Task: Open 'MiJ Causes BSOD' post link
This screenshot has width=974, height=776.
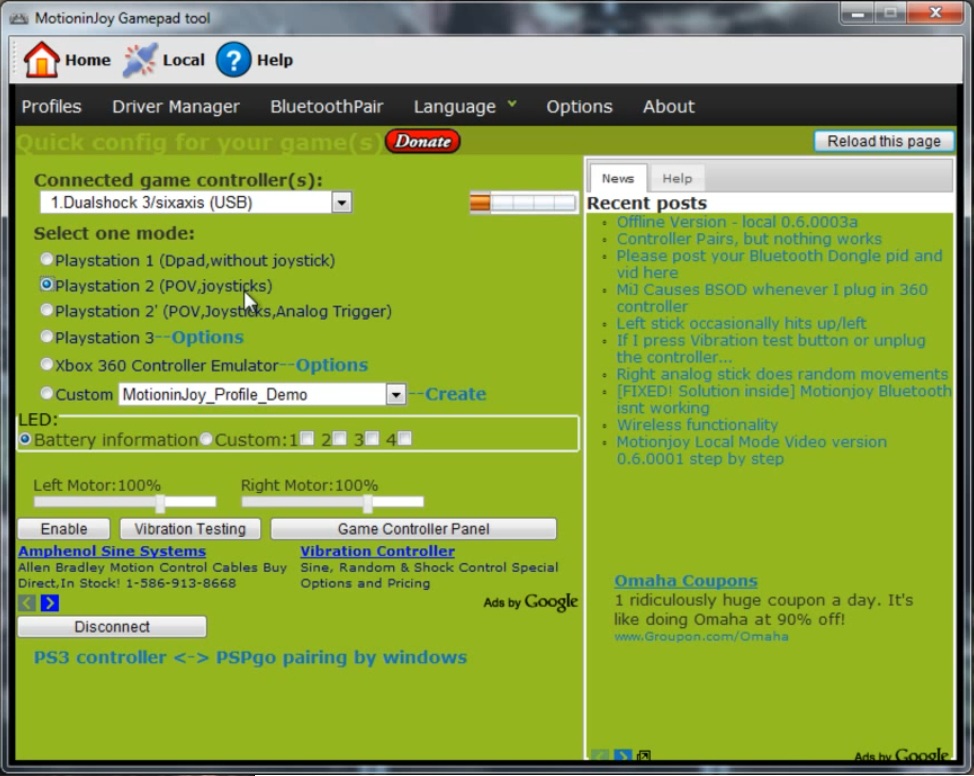Action: click(x=771, y=298)
